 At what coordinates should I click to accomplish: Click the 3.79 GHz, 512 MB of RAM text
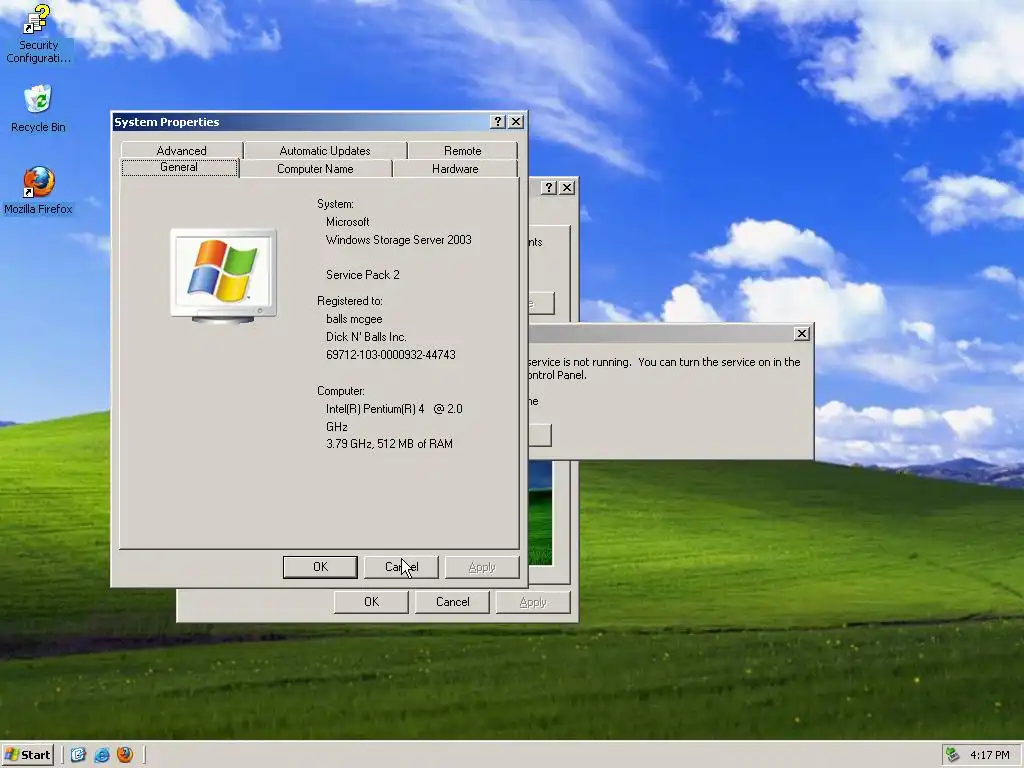[x=389, y=444]
